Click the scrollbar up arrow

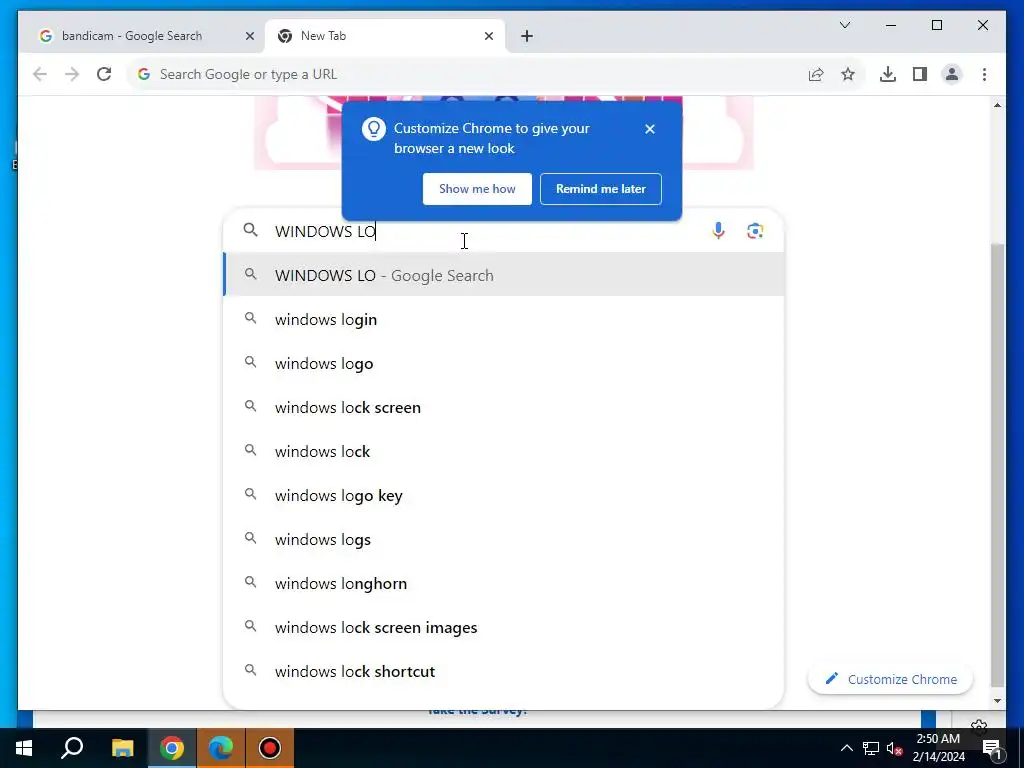[997, 104]
